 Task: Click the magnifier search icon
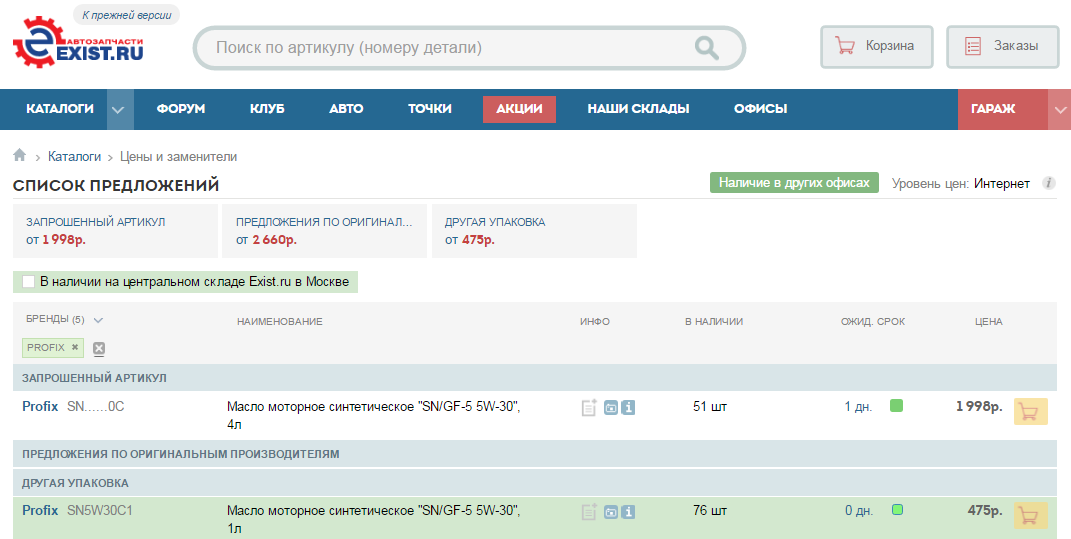pyautogui.click(x=706, y=48)
